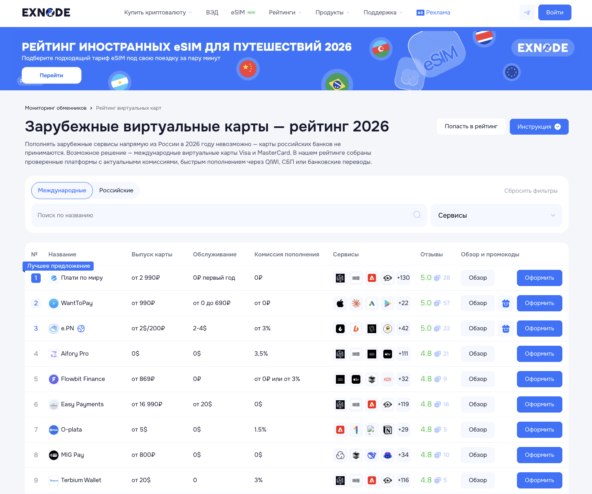
Task: Expand the Рейтинги menu in header
Action: (x=285, y=12)
